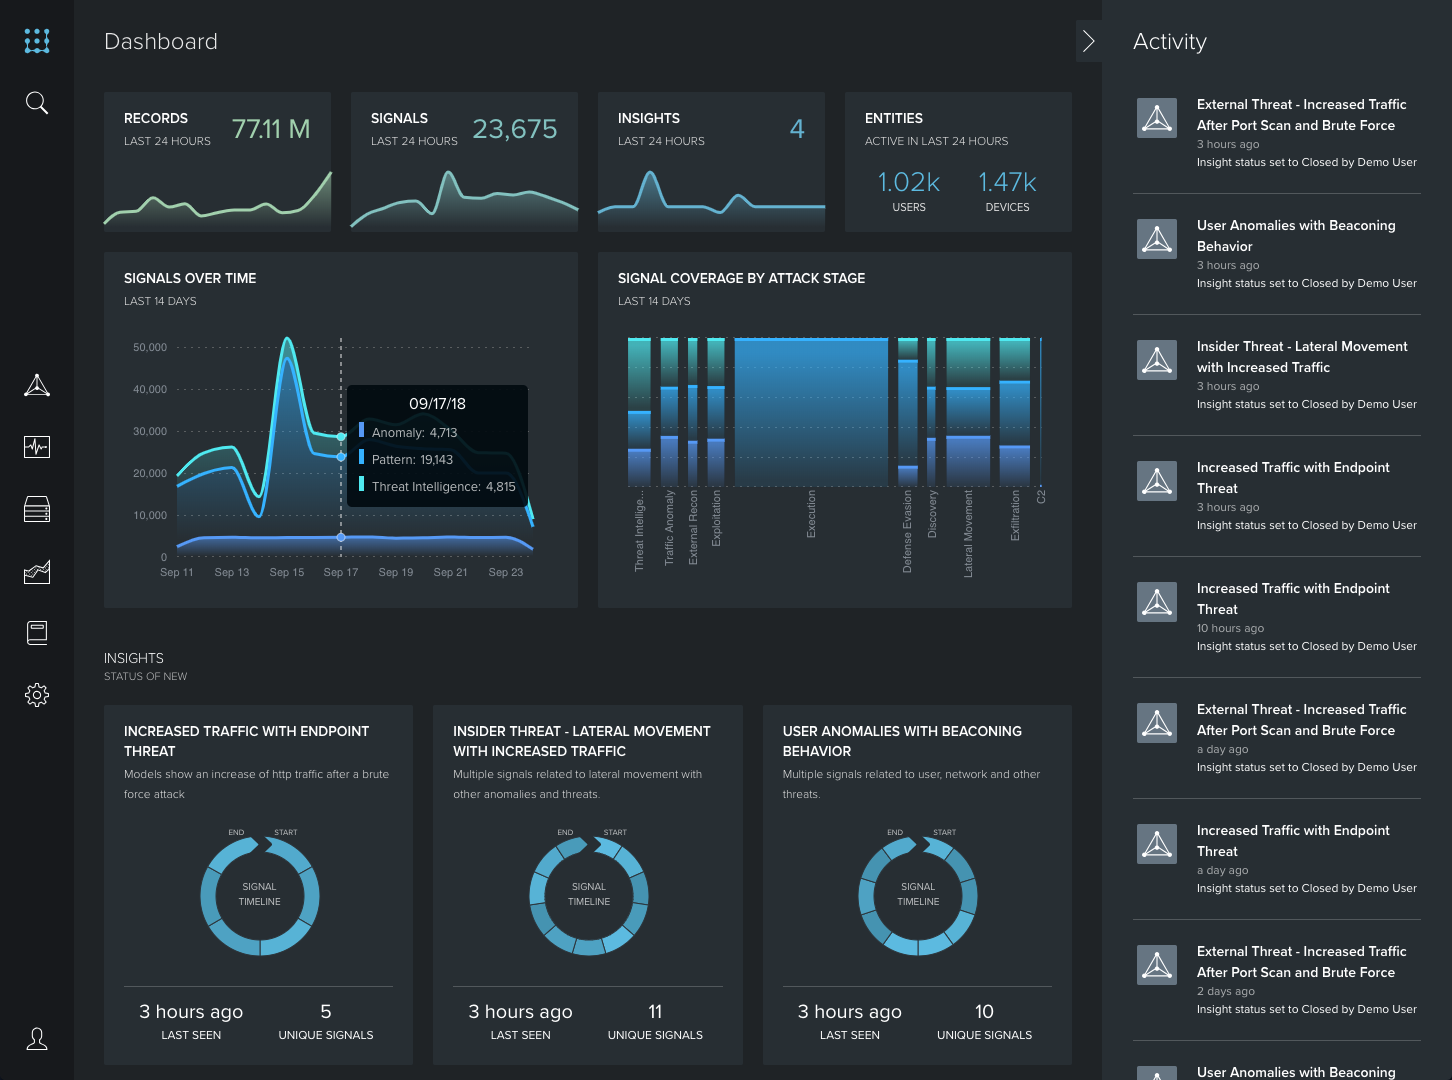Open the Signals 23,675 card
Screen dimensions: 1452x1080
(x=464, y=162)
